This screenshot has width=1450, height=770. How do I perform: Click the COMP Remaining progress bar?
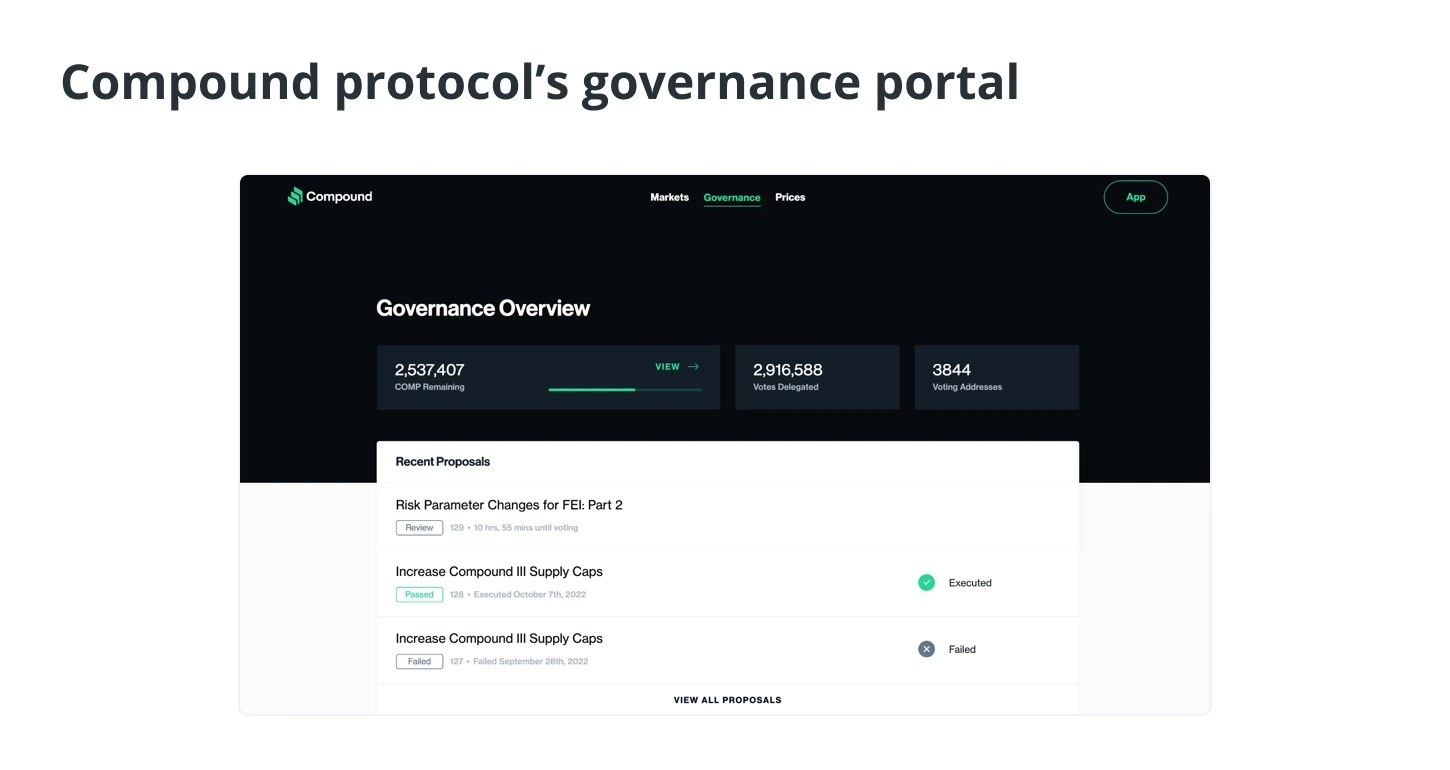625,390
